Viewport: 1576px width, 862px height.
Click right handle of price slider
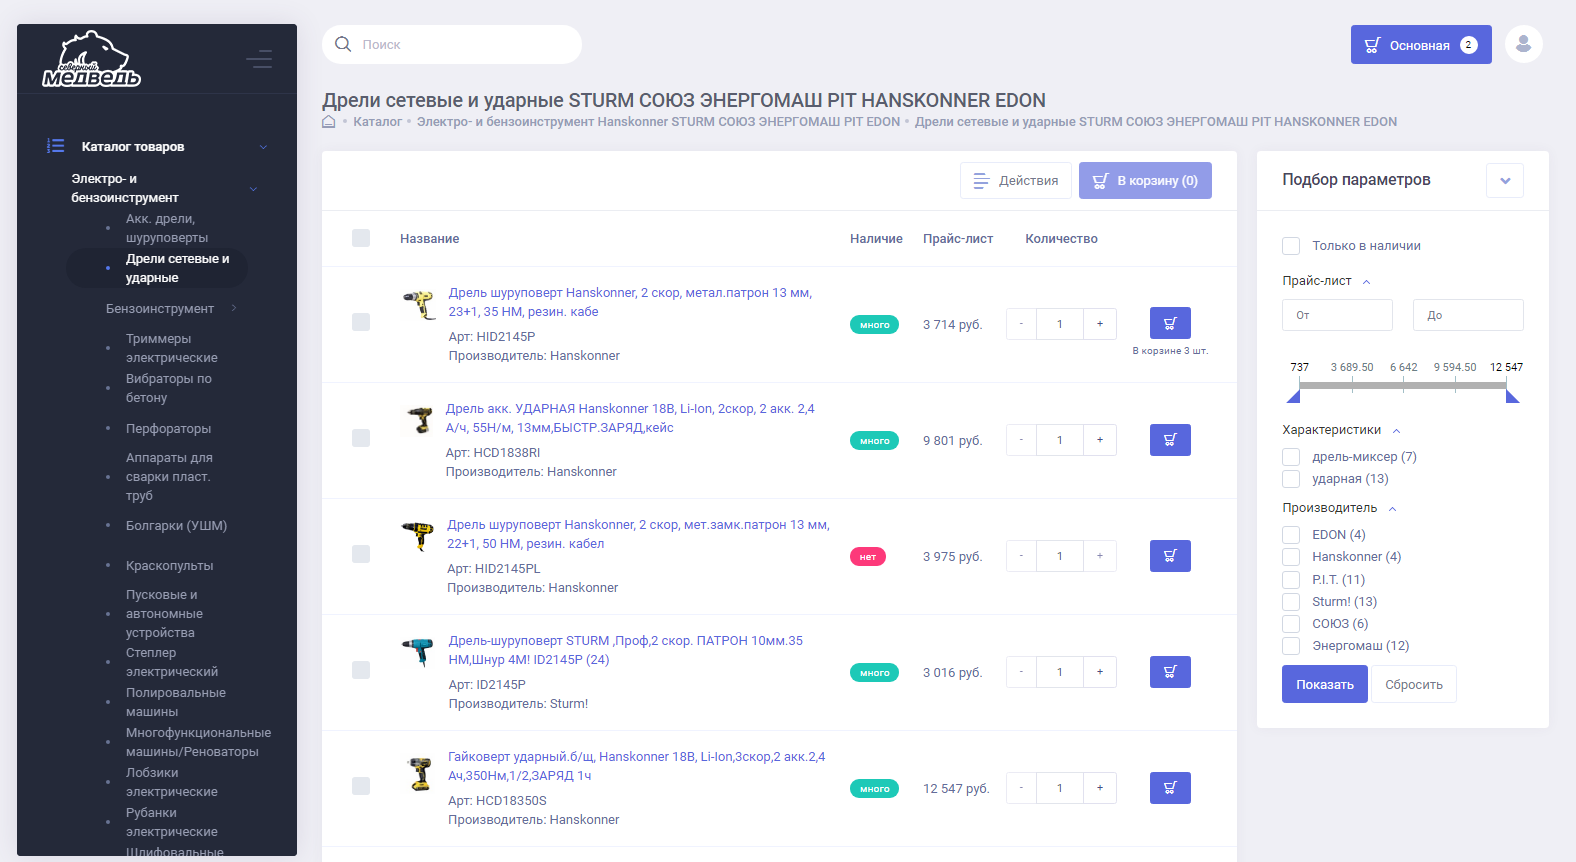1512,396
